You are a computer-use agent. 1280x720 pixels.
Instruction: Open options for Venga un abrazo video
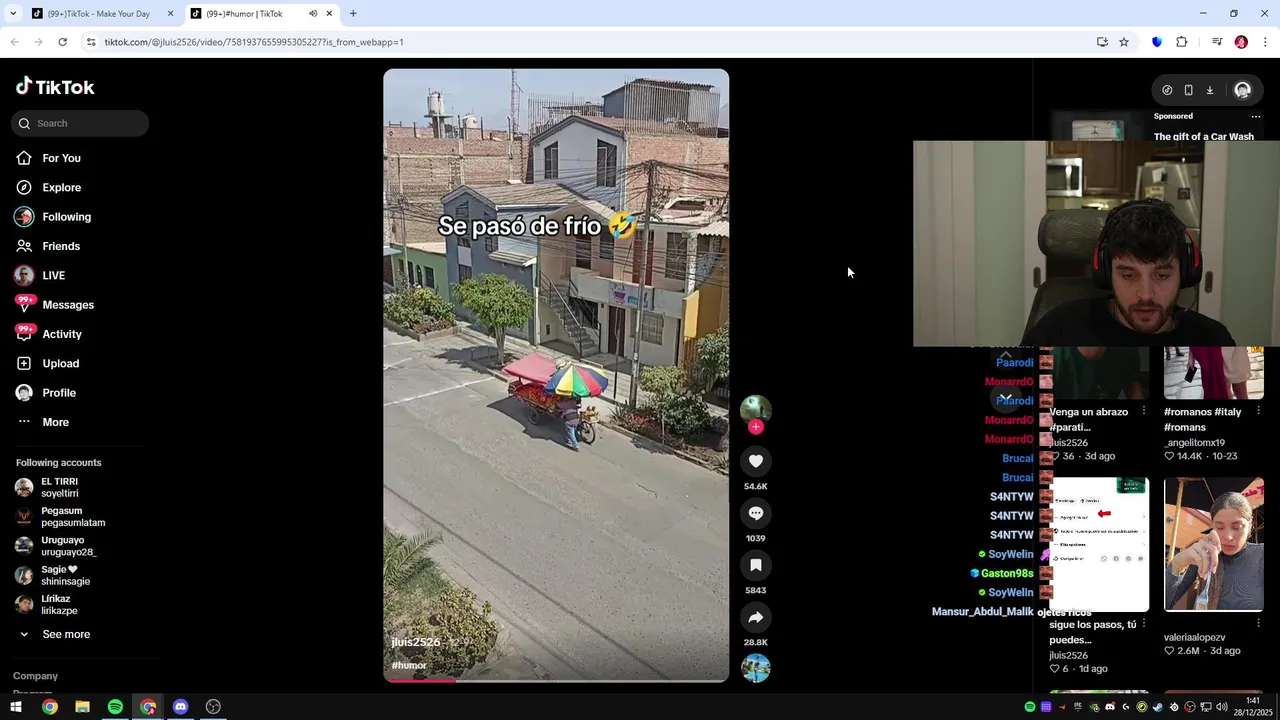pyautogui.click(x=1143, y=411)
